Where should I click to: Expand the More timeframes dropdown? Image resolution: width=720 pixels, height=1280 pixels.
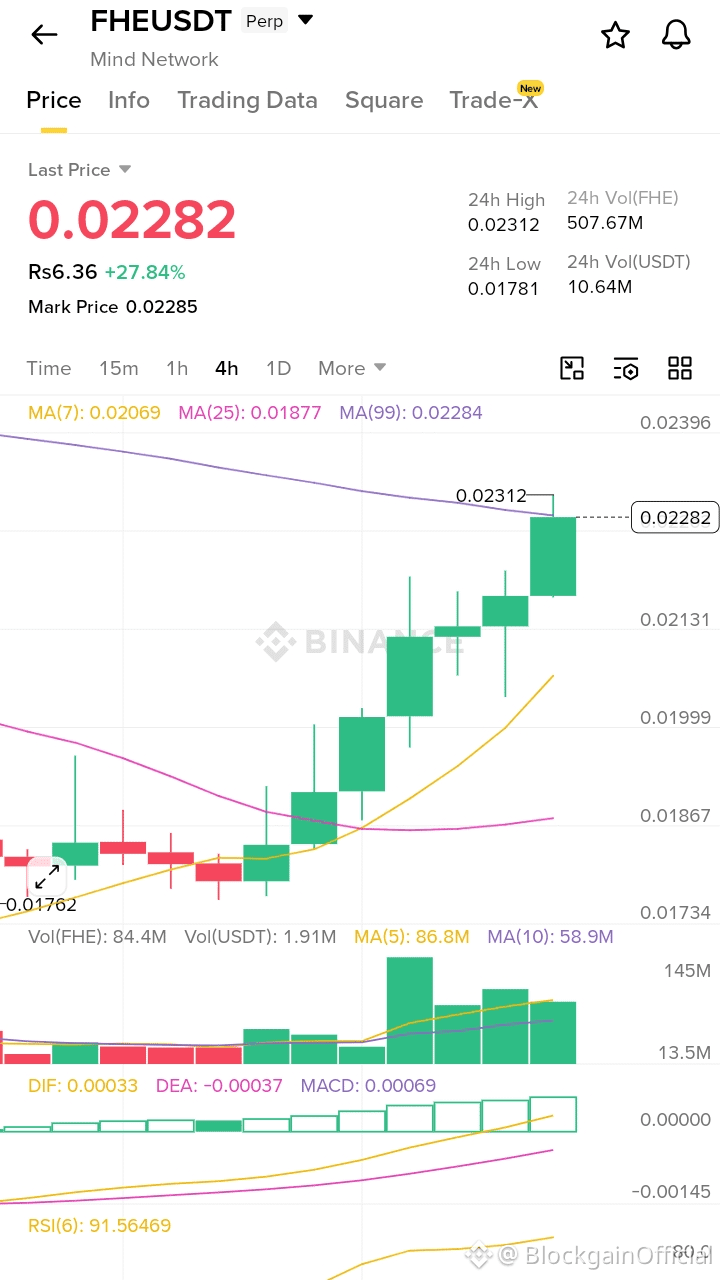[352, 368]
